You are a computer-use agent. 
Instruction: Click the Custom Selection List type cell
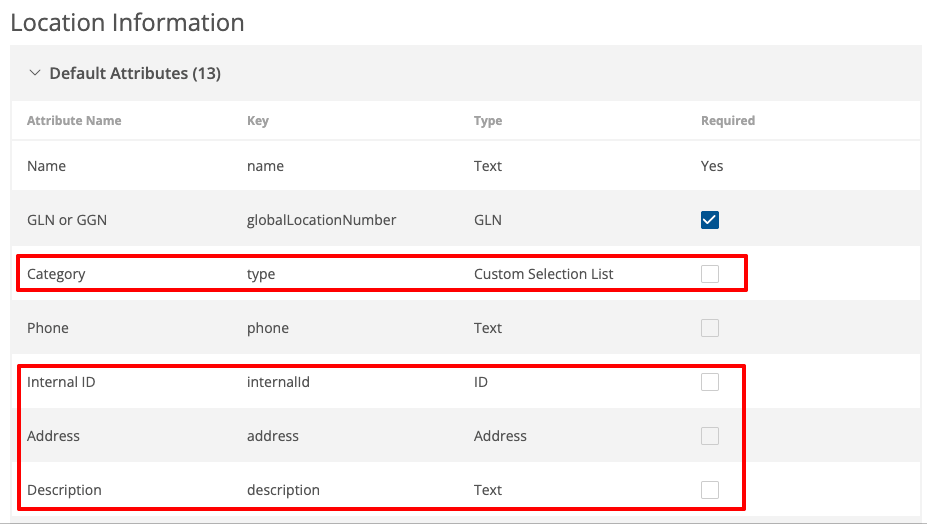point(543,274)
